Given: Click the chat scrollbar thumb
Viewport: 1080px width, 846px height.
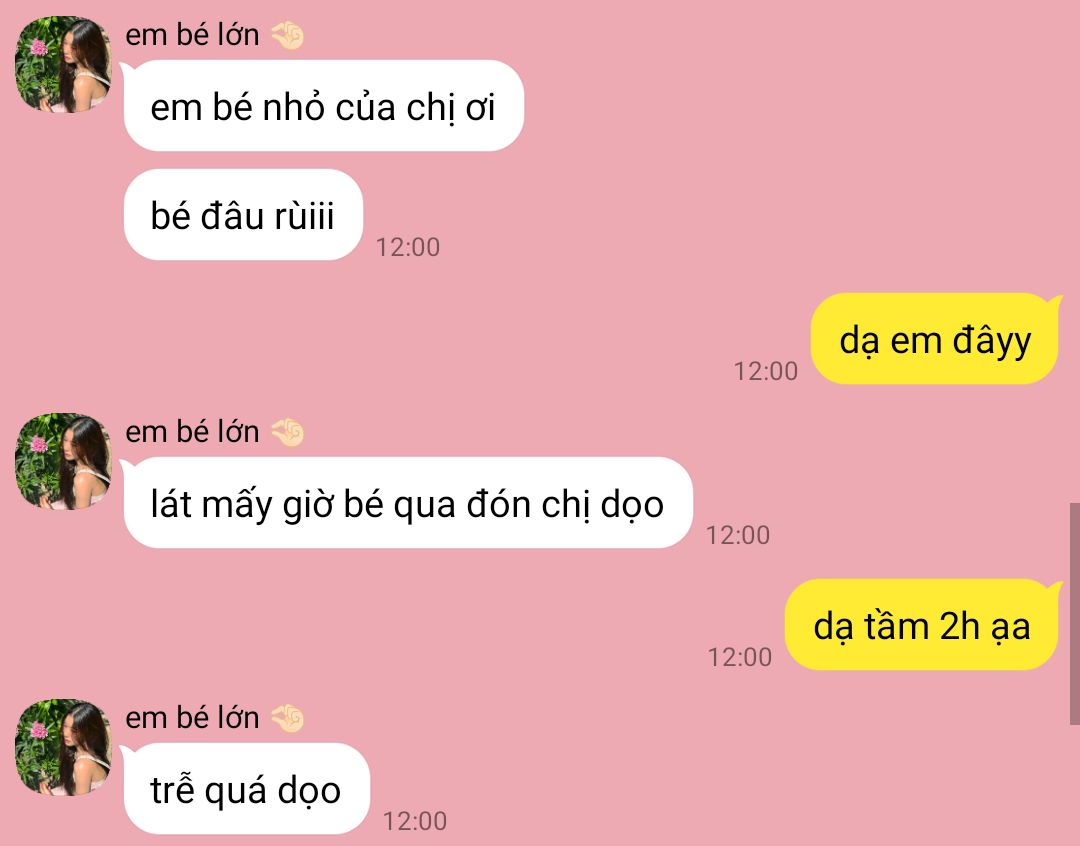Looking at the screenshot, I should pyautogui.click(x=1074, y=614).
